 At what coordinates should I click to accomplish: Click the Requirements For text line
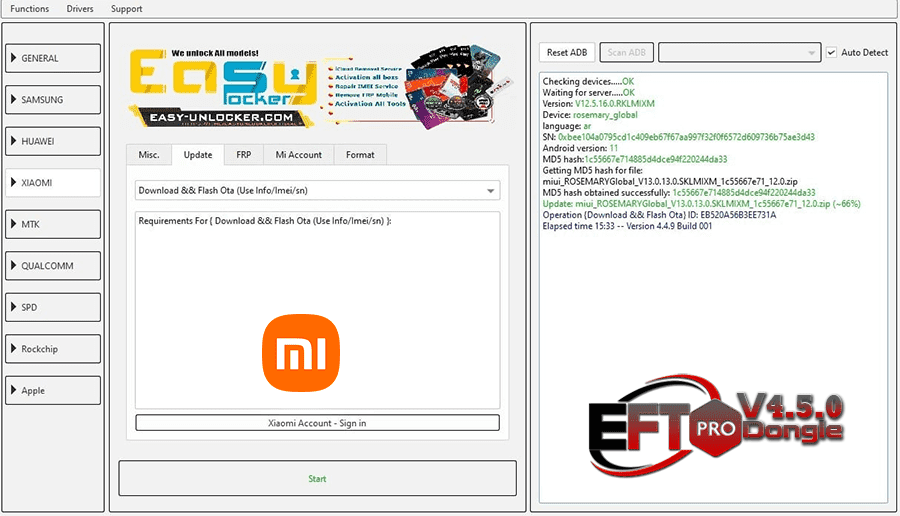pyautogui.click(x=265, y=221)
